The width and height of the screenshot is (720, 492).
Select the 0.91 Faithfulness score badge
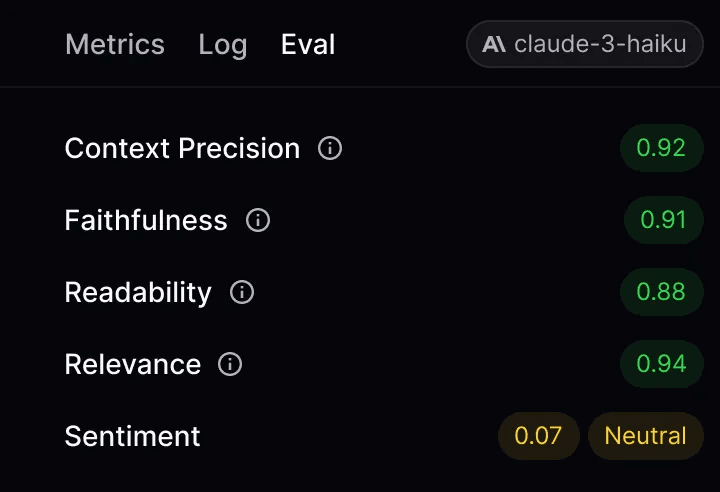[x=663, y=220]
